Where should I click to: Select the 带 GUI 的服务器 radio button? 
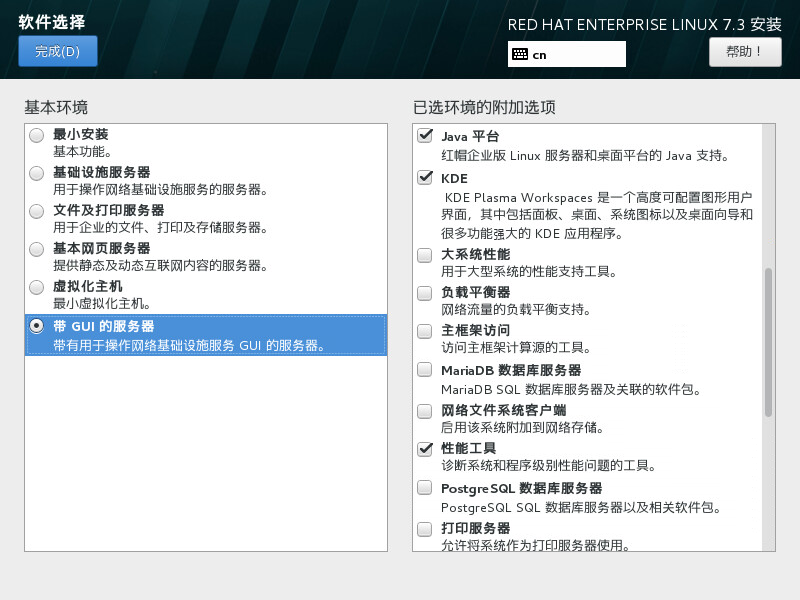[36, 326]
